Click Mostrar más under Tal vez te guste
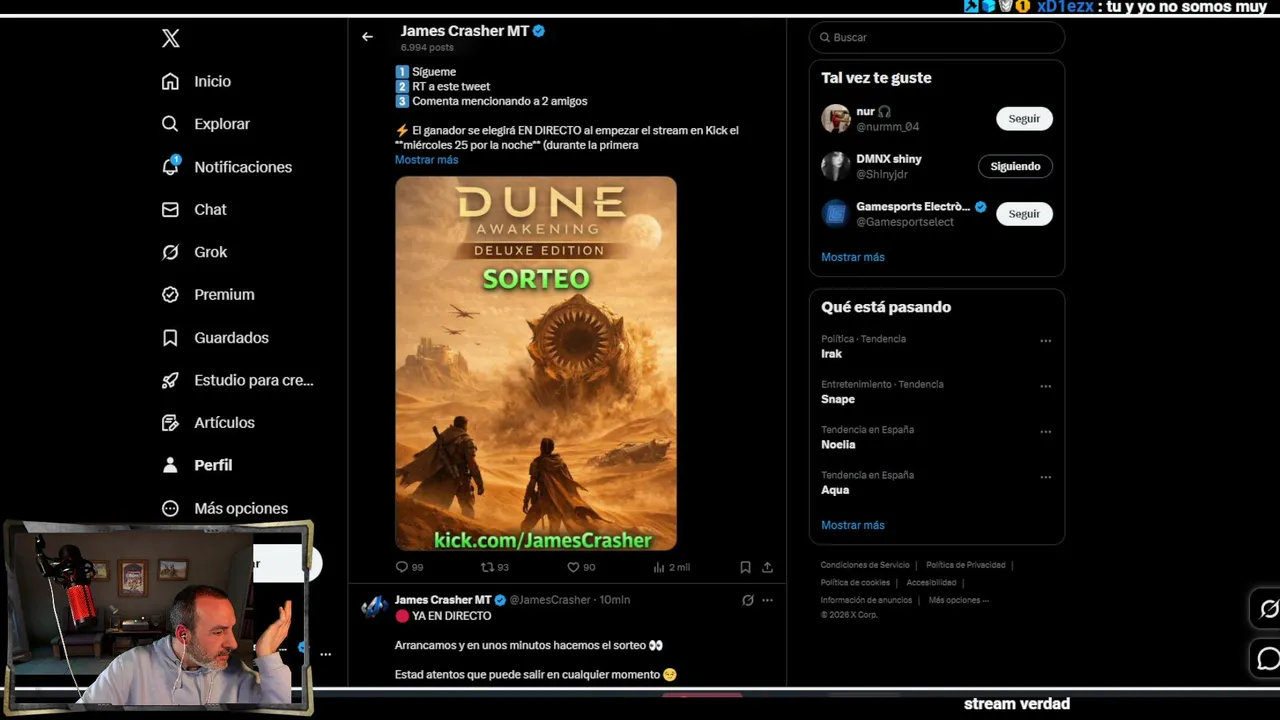This screenshot has width=1280, height=720. click(x=853, y=257)
